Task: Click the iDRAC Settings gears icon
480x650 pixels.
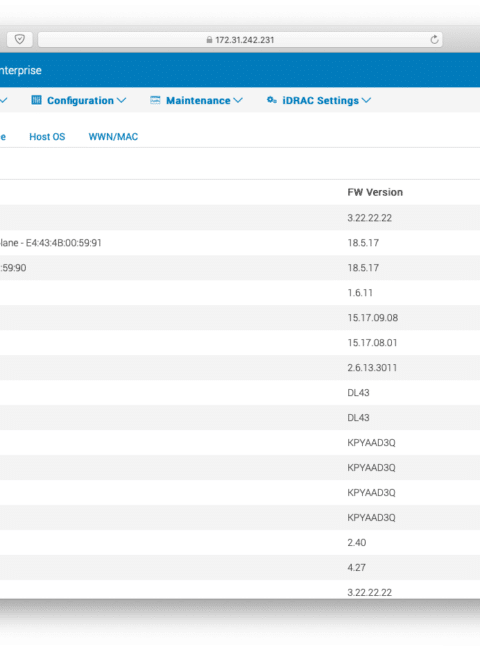Action: (272, 100)
